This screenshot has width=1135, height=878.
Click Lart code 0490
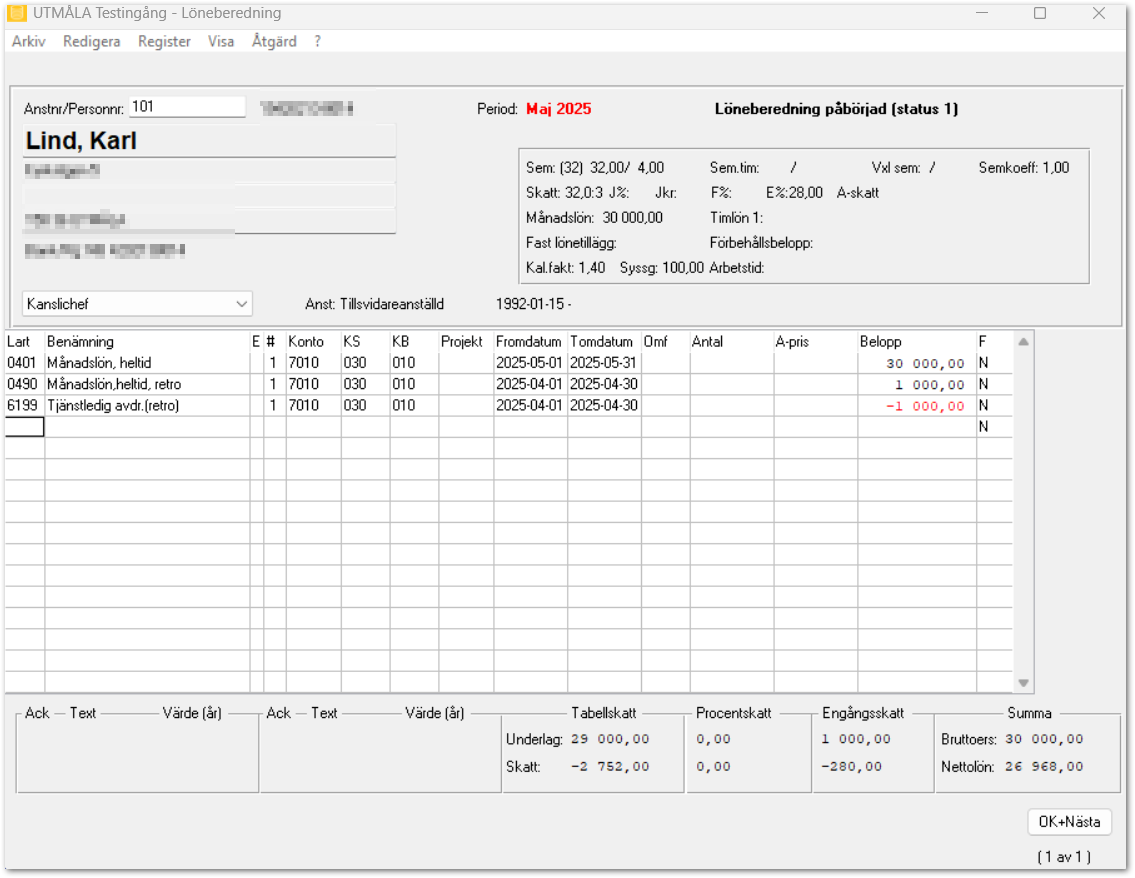coord(22,384)
